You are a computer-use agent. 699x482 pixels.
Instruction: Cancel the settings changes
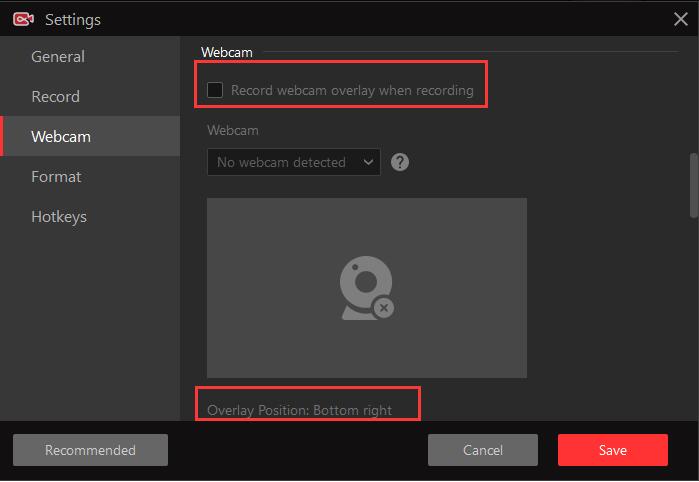pos(482,450)
